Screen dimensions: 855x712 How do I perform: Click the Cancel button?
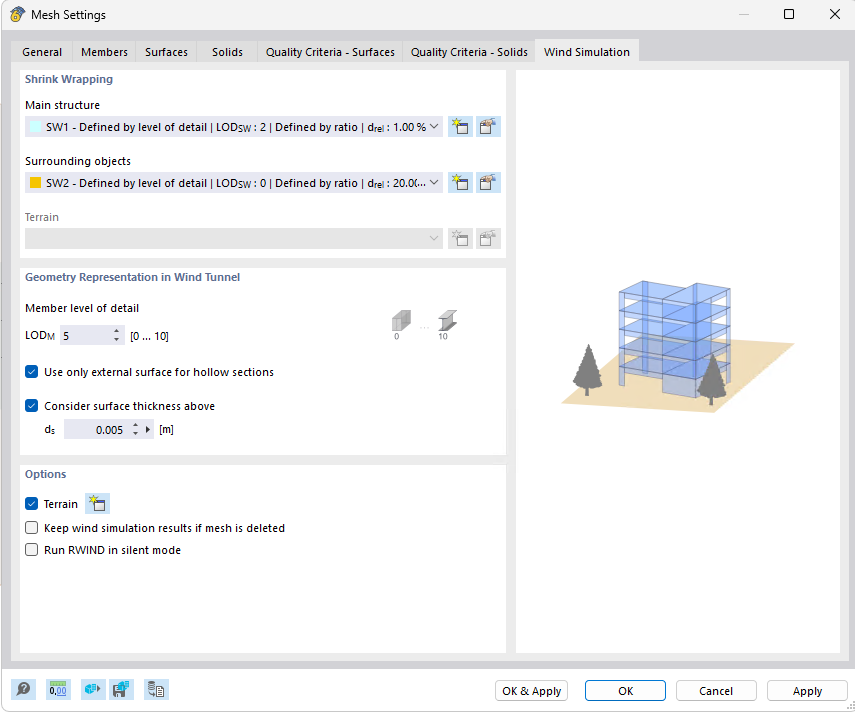pyautogui.click(x=716, y=691)
